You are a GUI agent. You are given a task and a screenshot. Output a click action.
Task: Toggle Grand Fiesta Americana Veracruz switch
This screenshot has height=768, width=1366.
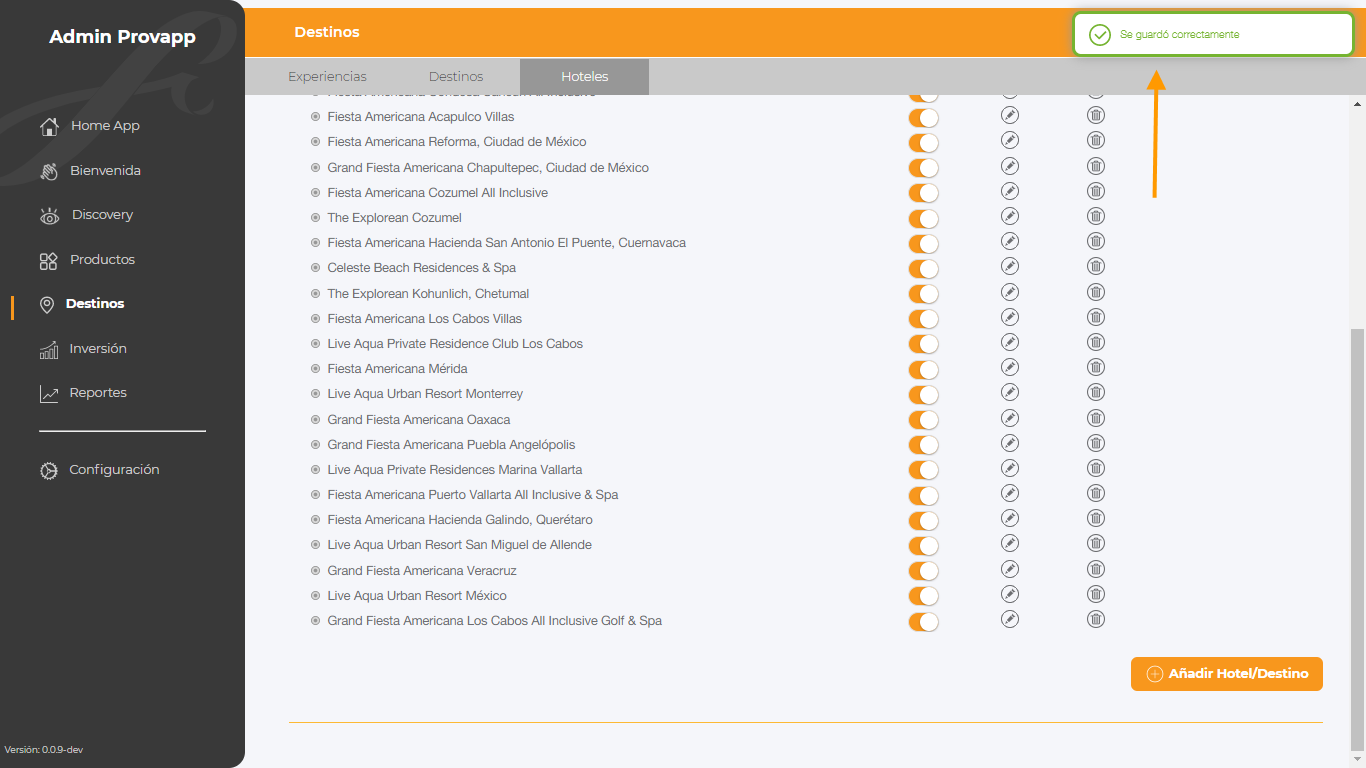923,571
